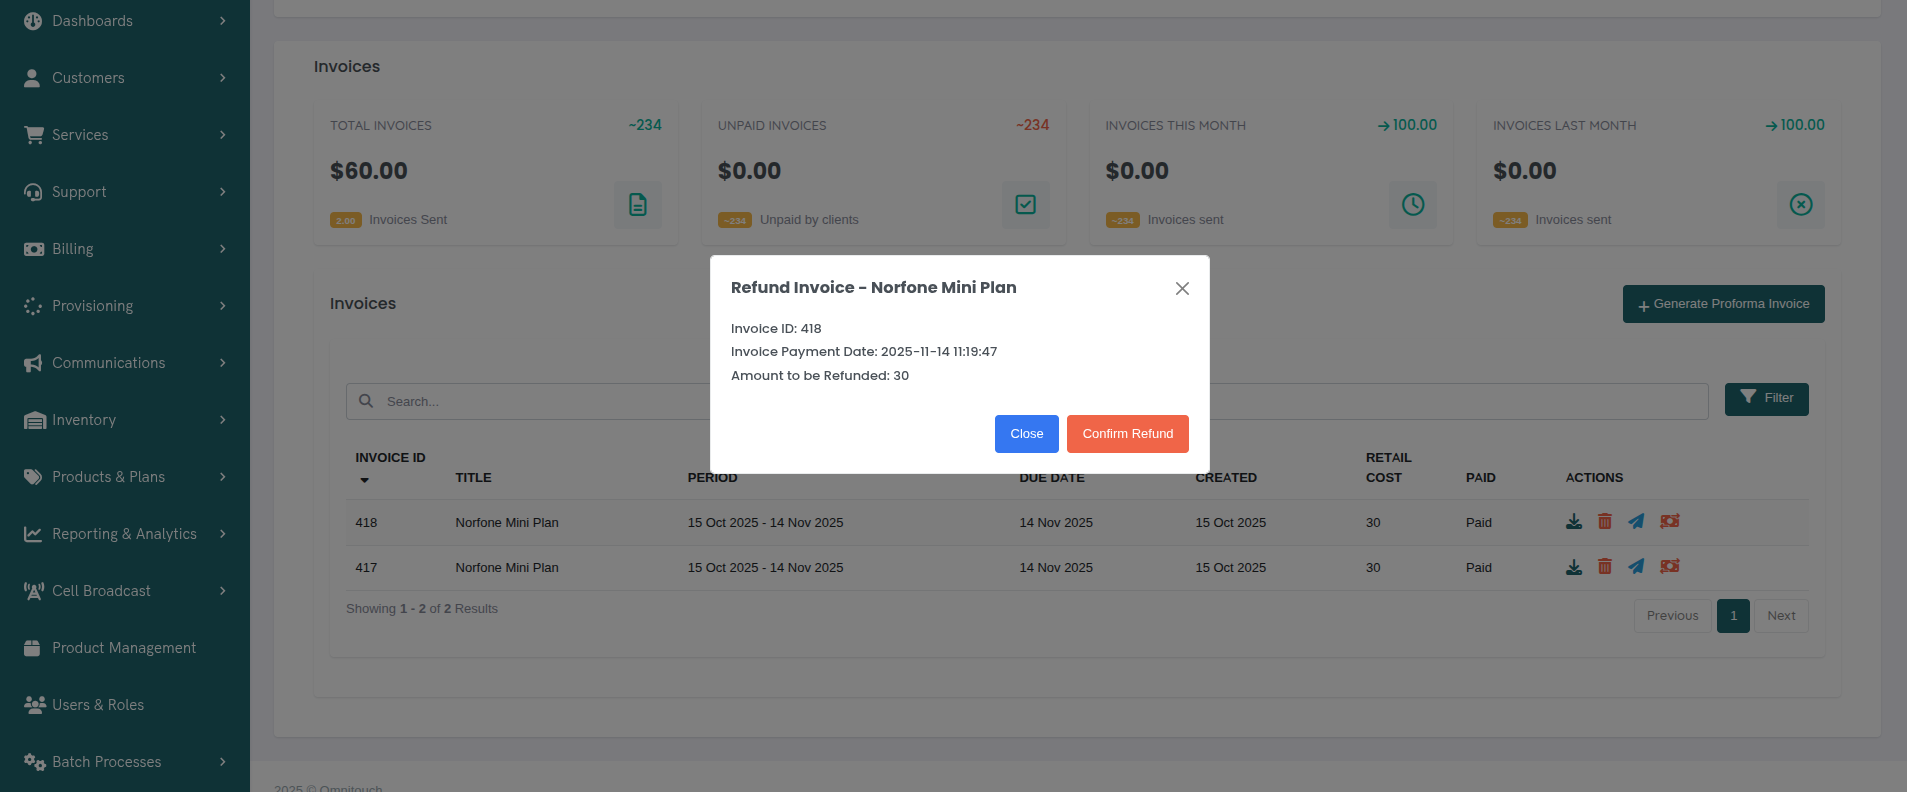The height and width of the screenshot is (792, 1907).
Task: Click refund money icon for invoice 417
Action: point(1669,566)
